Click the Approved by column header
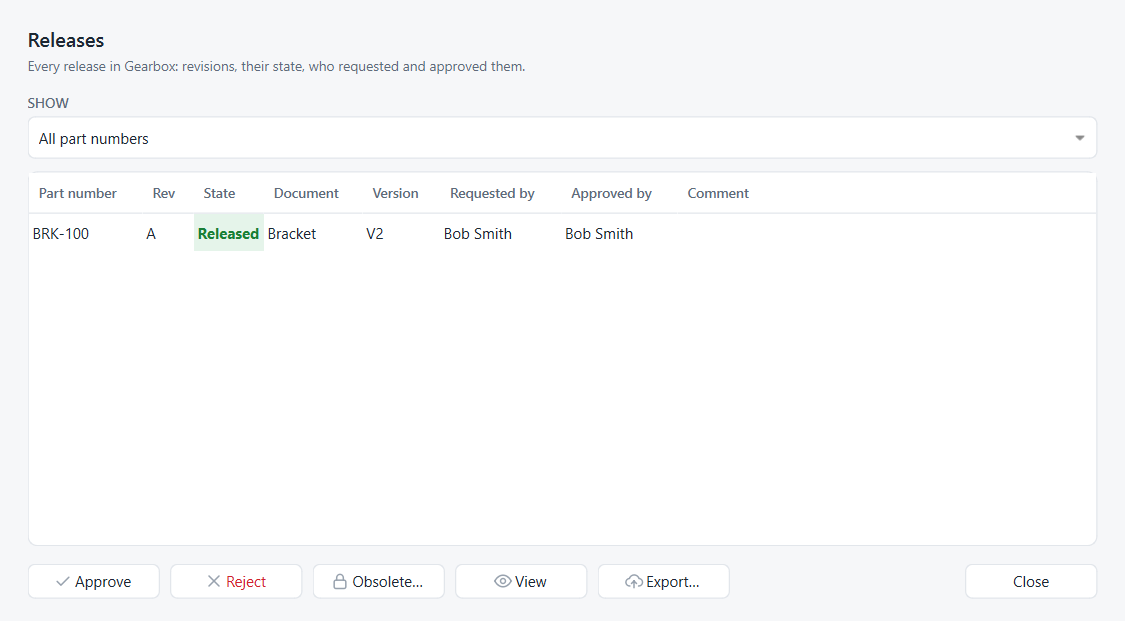Viewport: 1125px width, 621px height. coord(611,194)
